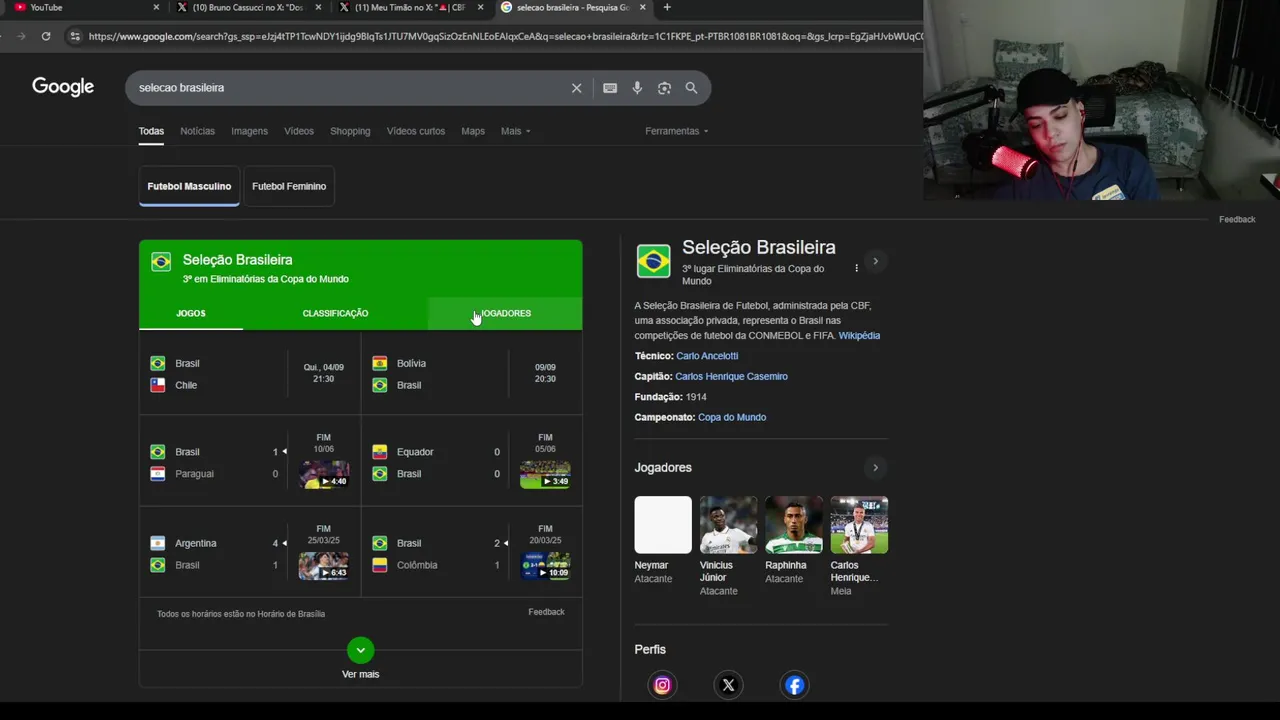The width and height of the screenshot is (1280, 720).
Task: Open the three-dot options in knowledge panel
Action: (x=856, y=268)
